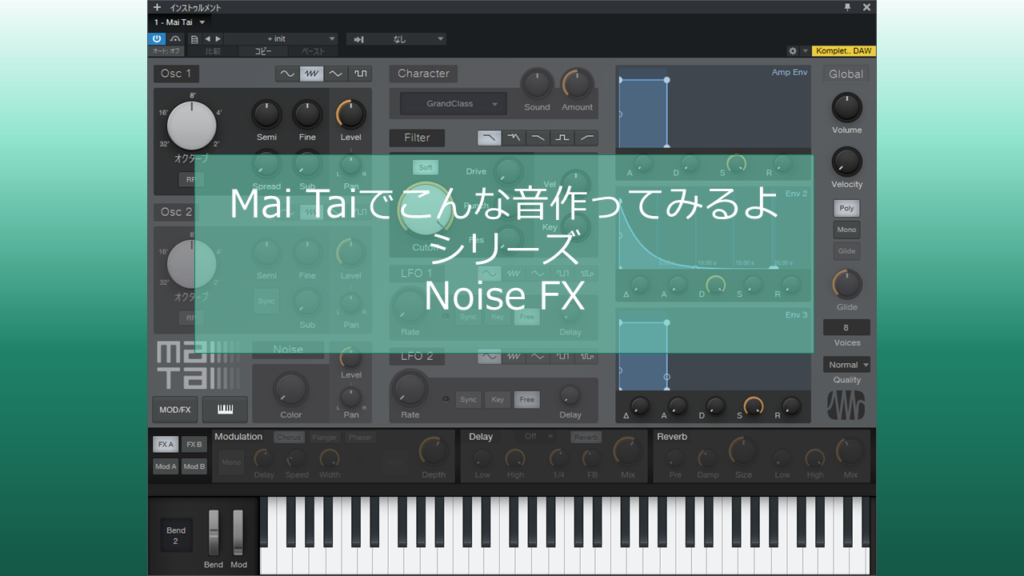The image size is (1024, 576).
Task: Select the low-pass filter type
Action: 488,137
